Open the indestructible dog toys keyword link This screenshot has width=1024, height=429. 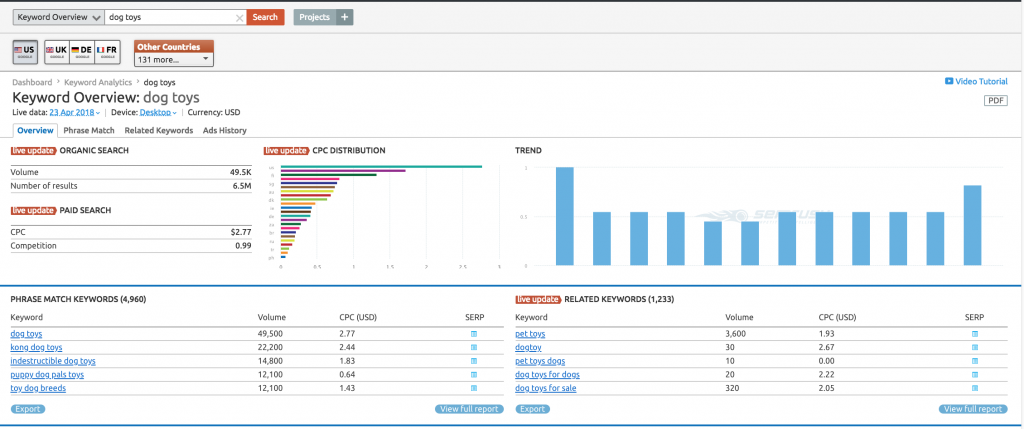54,361
